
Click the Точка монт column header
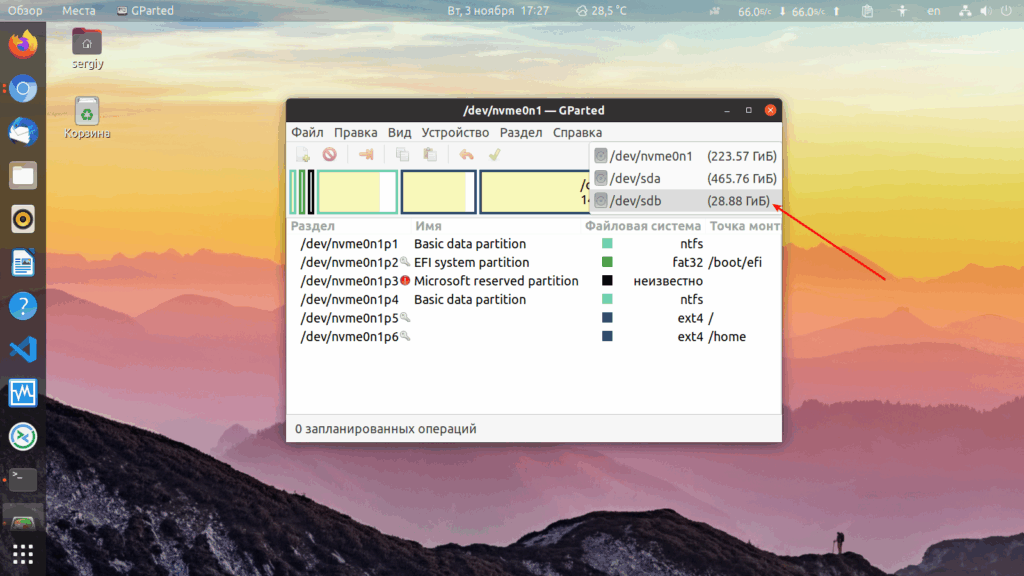tap(743, 226)
